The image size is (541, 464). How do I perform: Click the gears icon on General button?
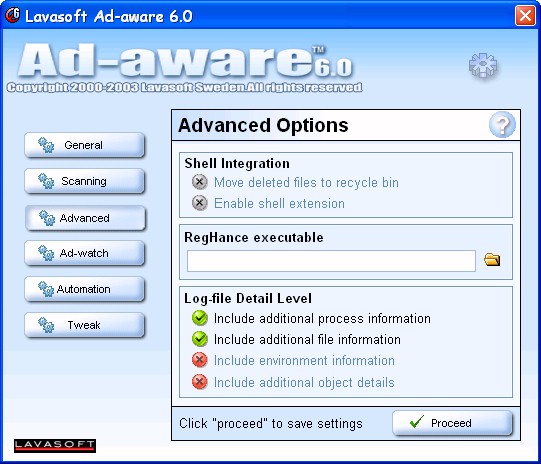point(46,145)
